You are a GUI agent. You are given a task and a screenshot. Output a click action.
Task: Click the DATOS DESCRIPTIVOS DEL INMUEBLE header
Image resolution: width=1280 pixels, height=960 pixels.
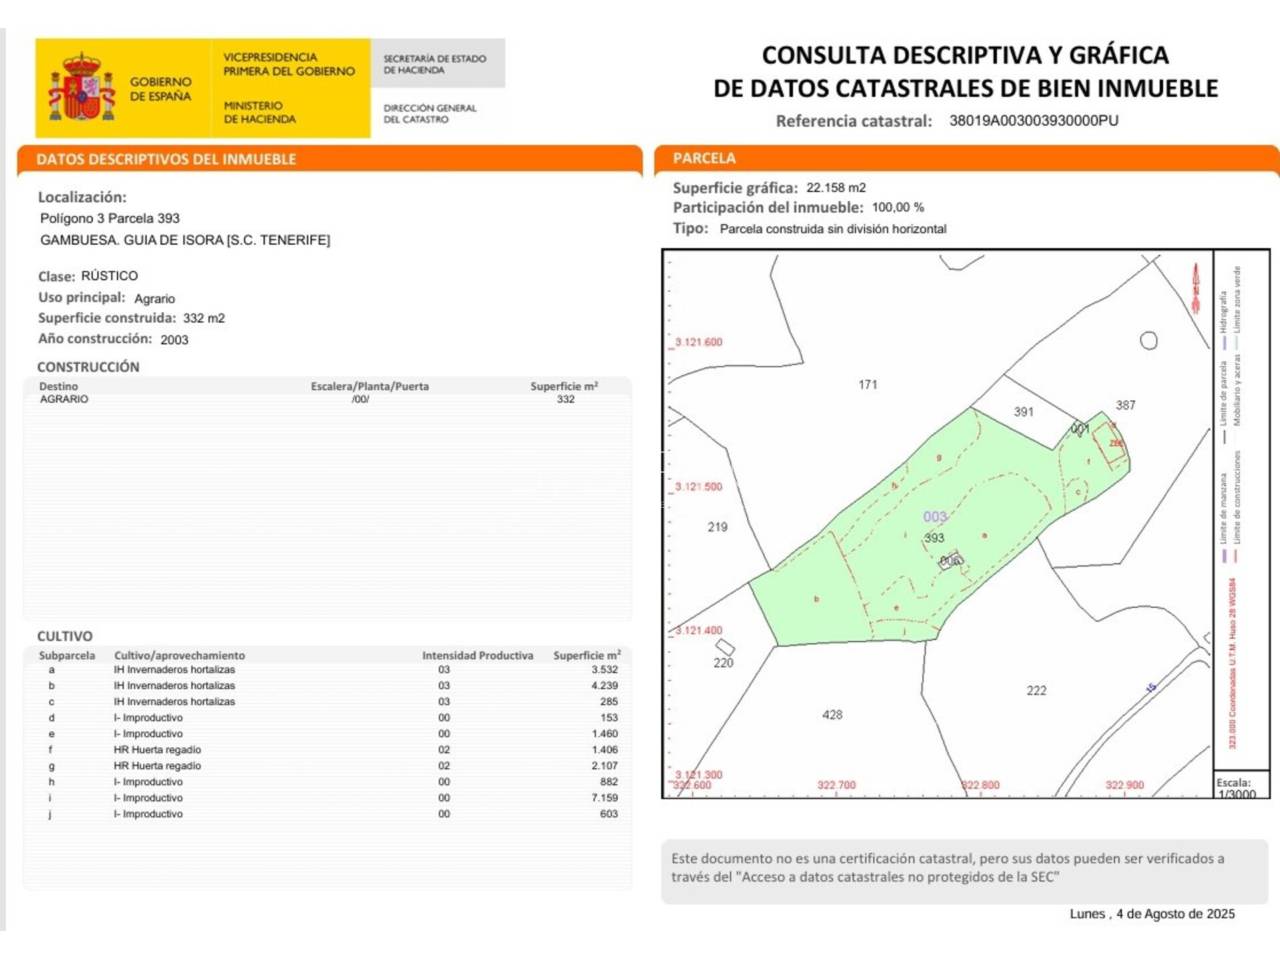tap(166, 159)
